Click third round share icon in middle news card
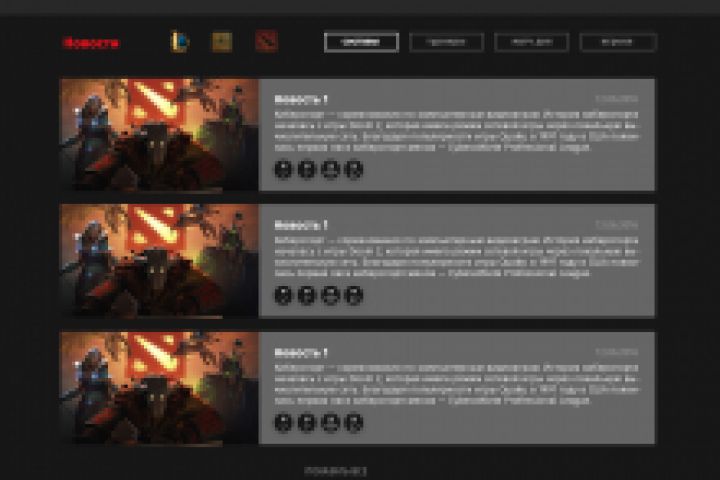 point(331,295)
